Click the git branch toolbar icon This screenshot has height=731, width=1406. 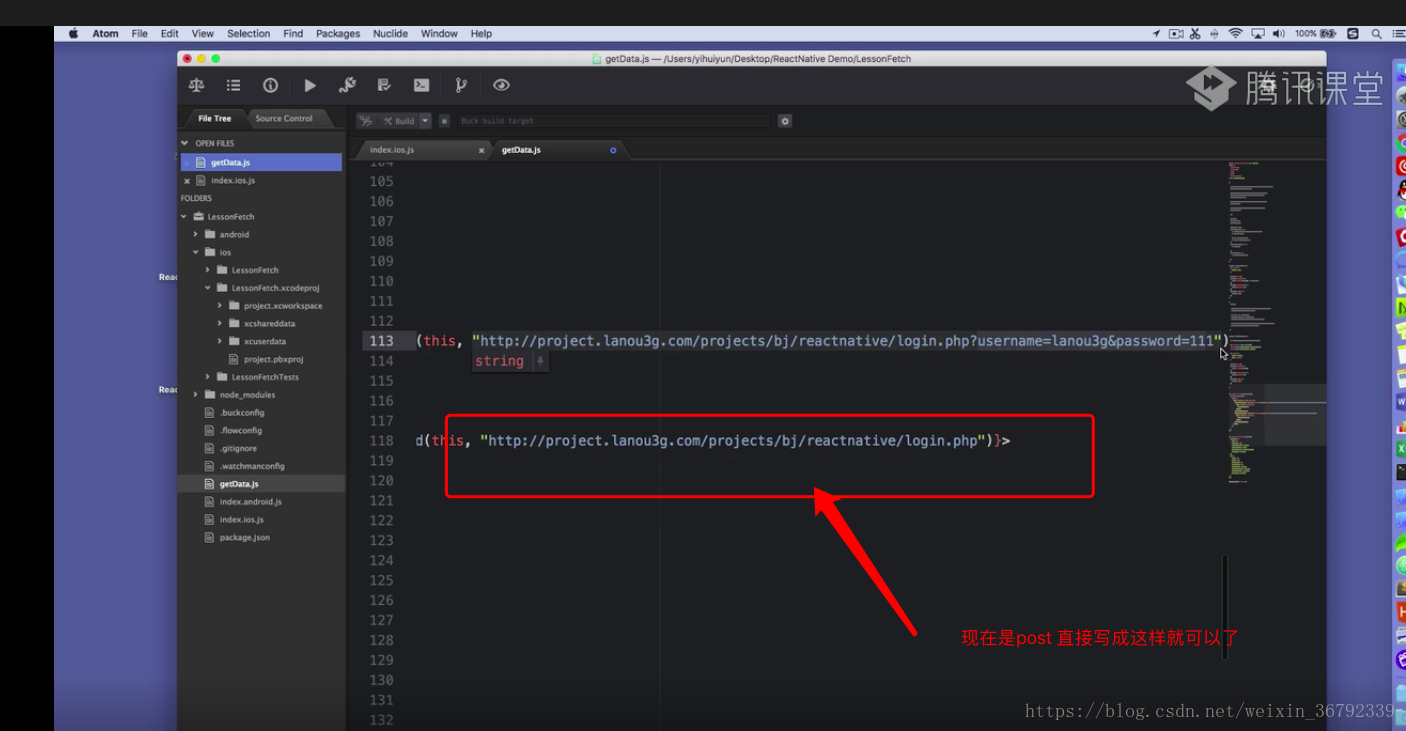pos(461,86)
